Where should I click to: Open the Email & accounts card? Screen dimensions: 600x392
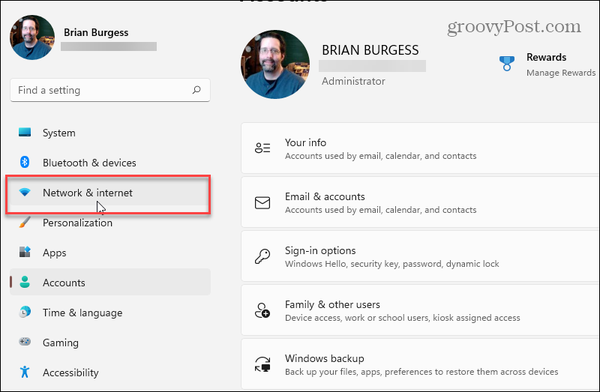click(x=420, y=202)
